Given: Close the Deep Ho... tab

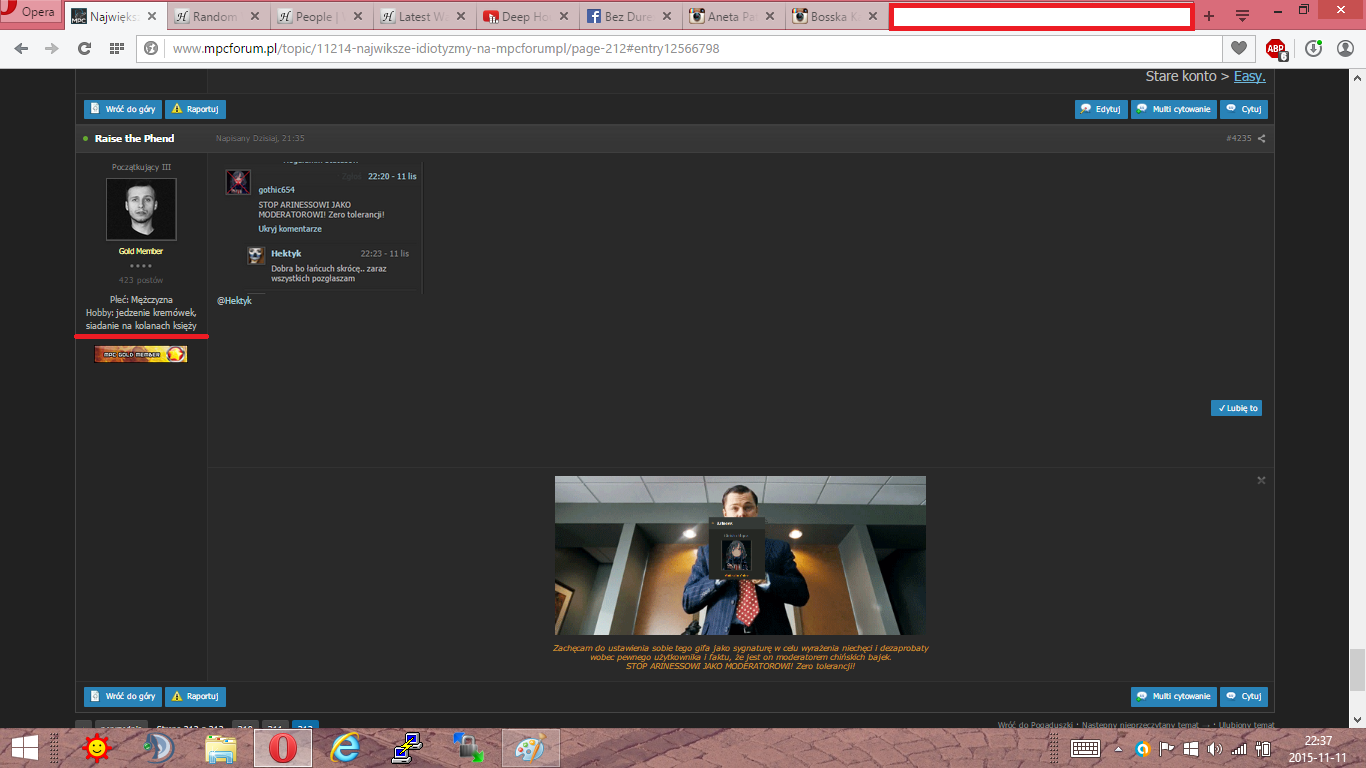Looking at the screenshot, I should coord(563,17).
